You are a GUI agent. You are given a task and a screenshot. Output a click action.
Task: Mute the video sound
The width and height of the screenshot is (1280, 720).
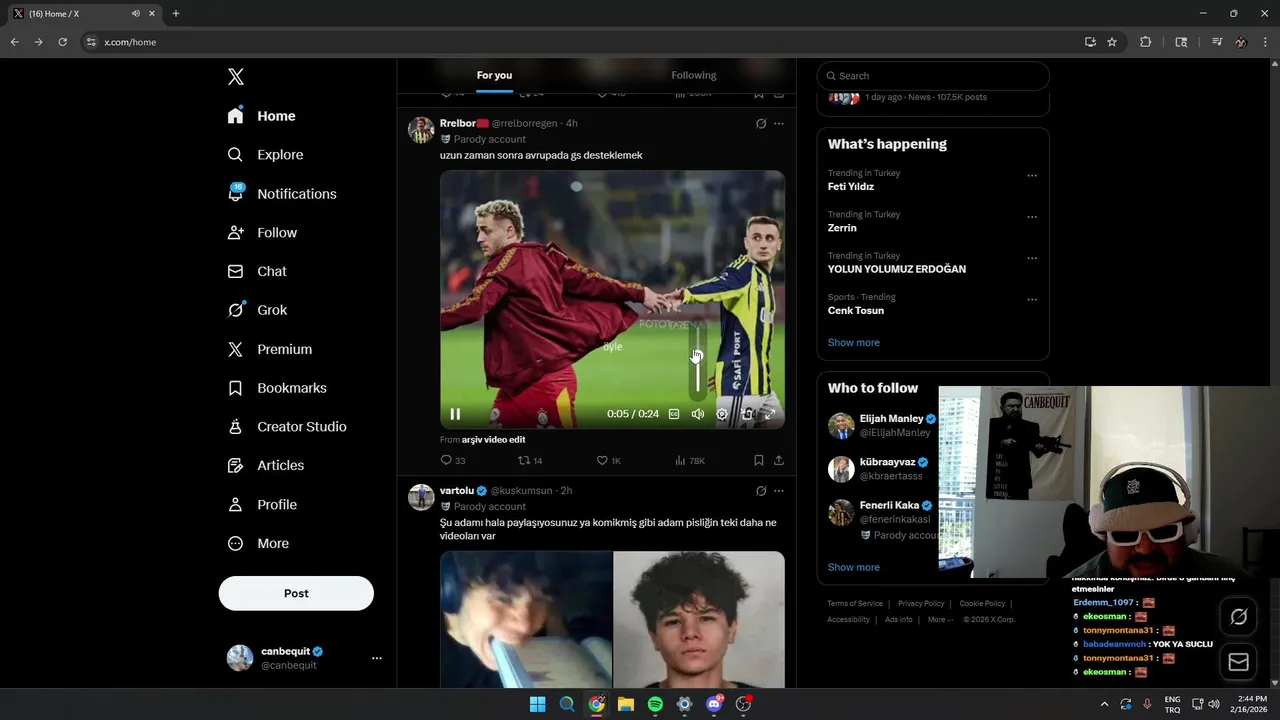click(698, 414)
